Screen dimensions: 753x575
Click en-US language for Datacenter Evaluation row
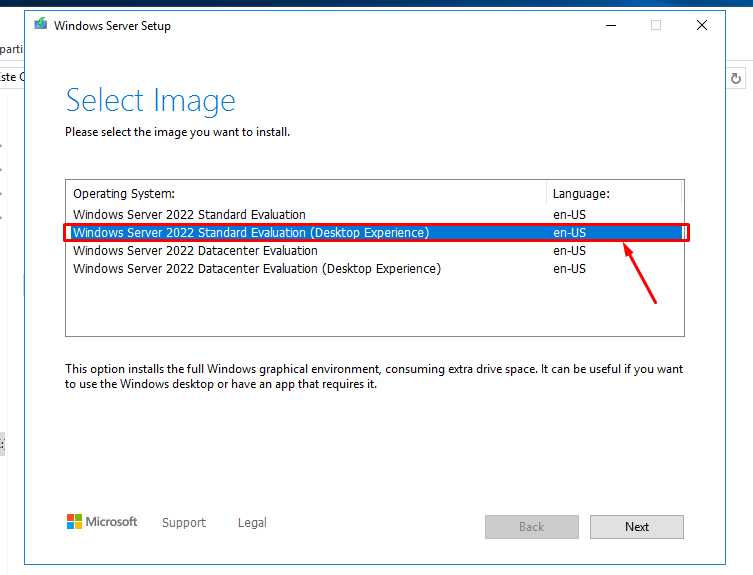point(570,251)
